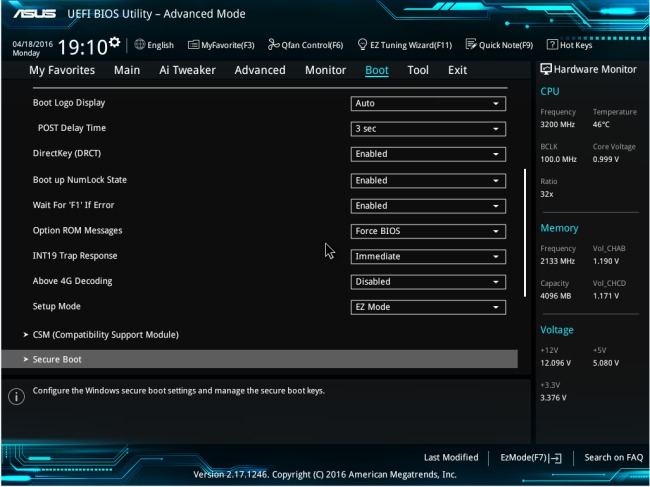This screenshot has height=487, width=650.
Task: Click English language label
Action: pos(160,45)
